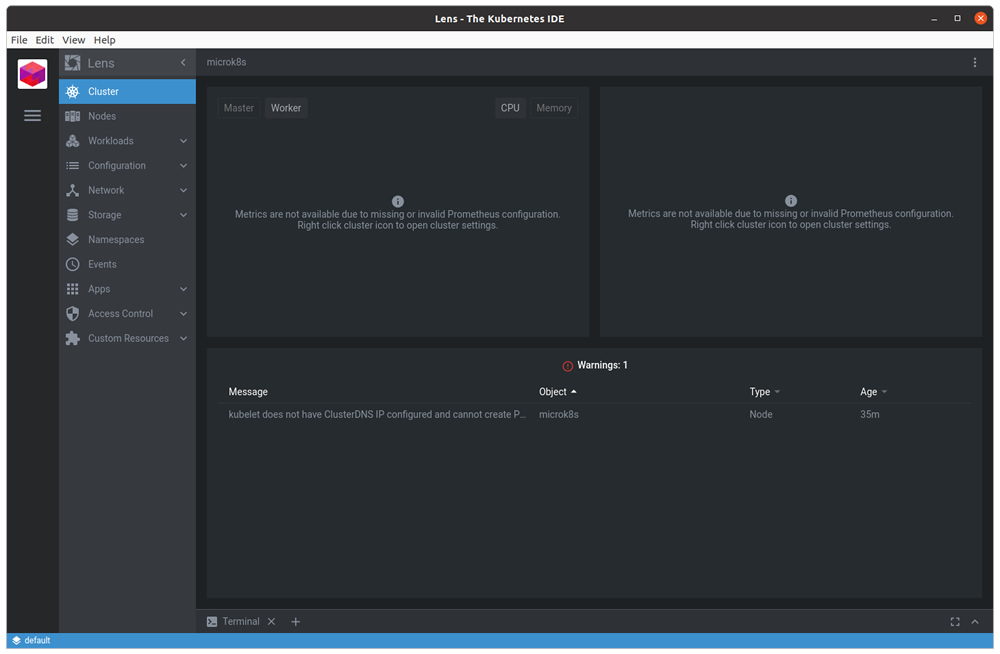The height and width of the screenshot is (654, 1000).
Task: Go to the Nodes page
Action: (128, 116)
